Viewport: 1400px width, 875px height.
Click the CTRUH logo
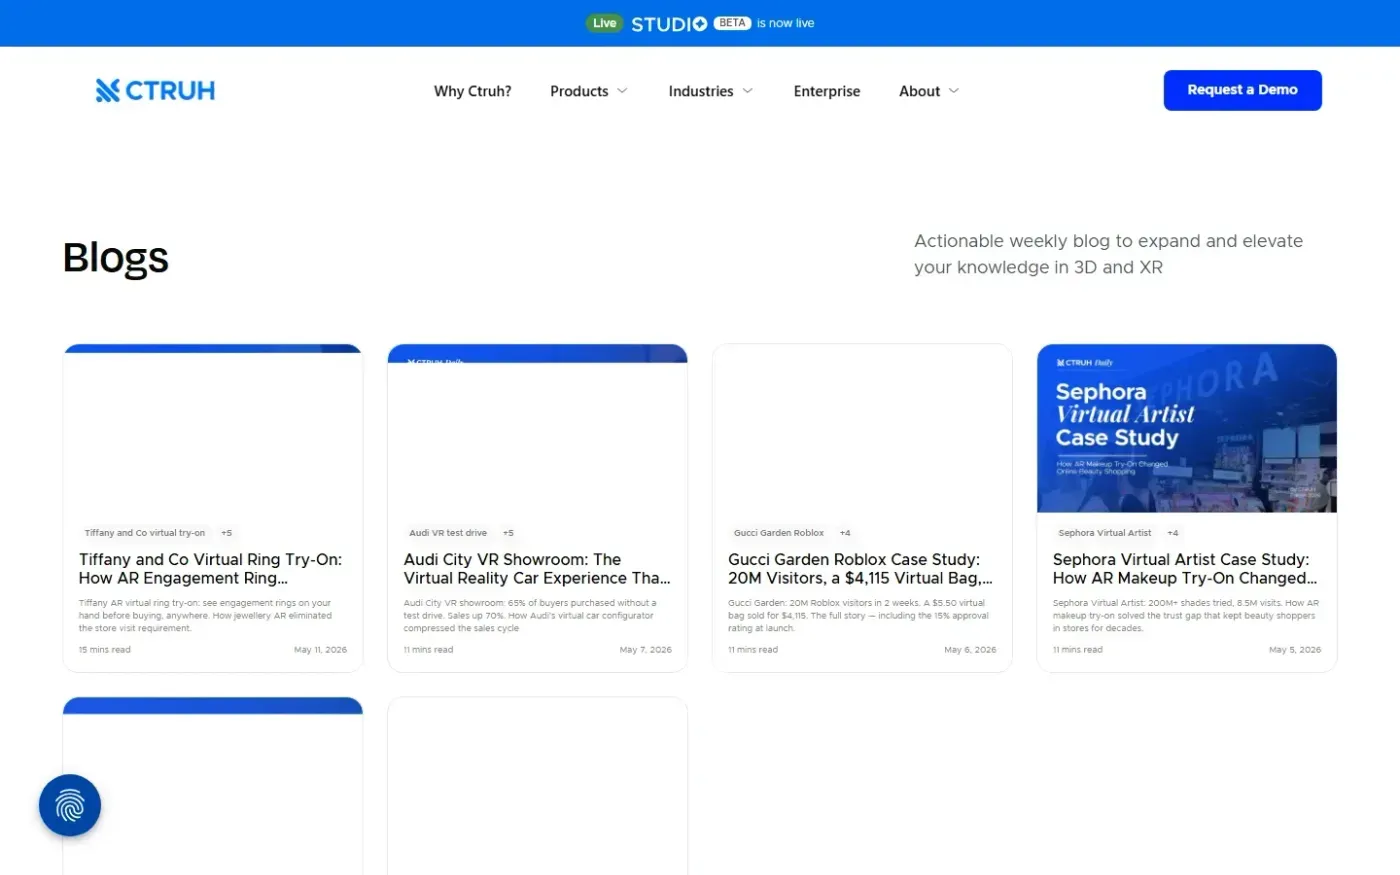[x=155, y=91]
